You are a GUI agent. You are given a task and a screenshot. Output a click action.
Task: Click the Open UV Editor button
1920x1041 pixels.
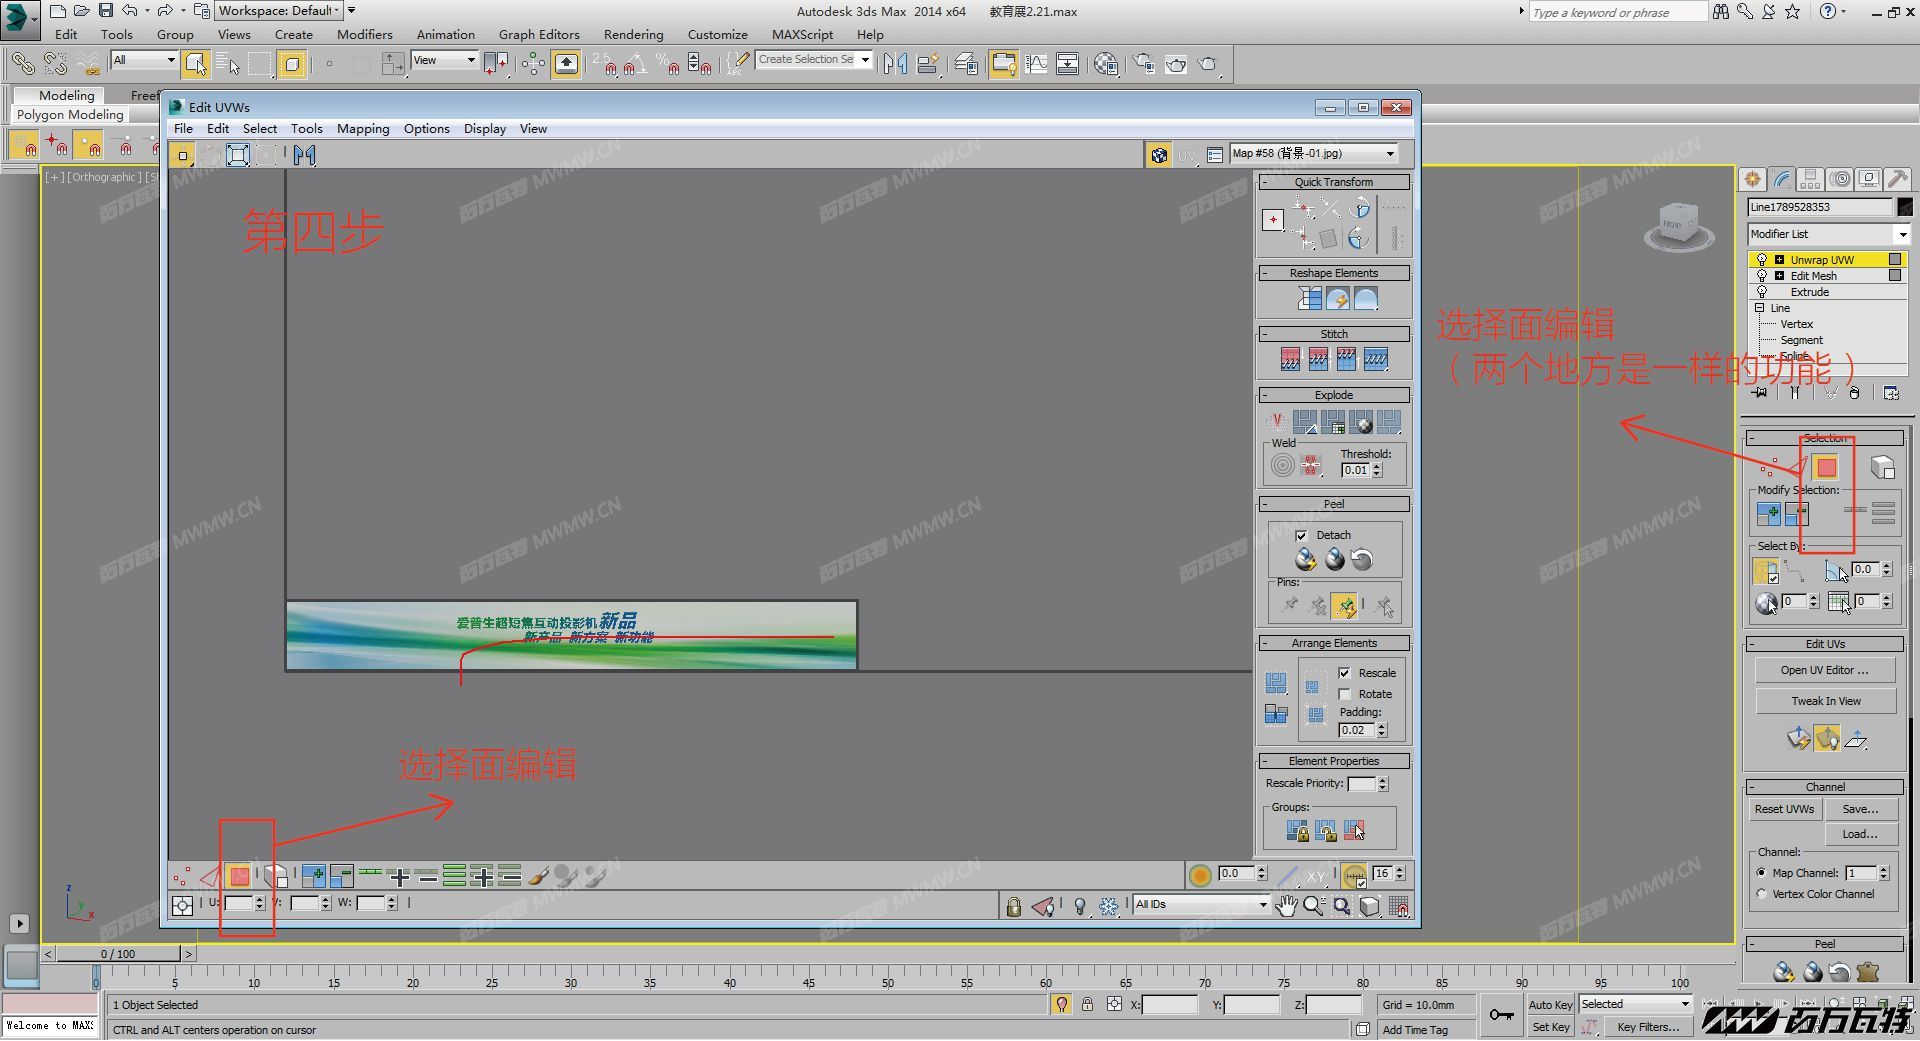pyautogui.click(x=1824, y=670)
